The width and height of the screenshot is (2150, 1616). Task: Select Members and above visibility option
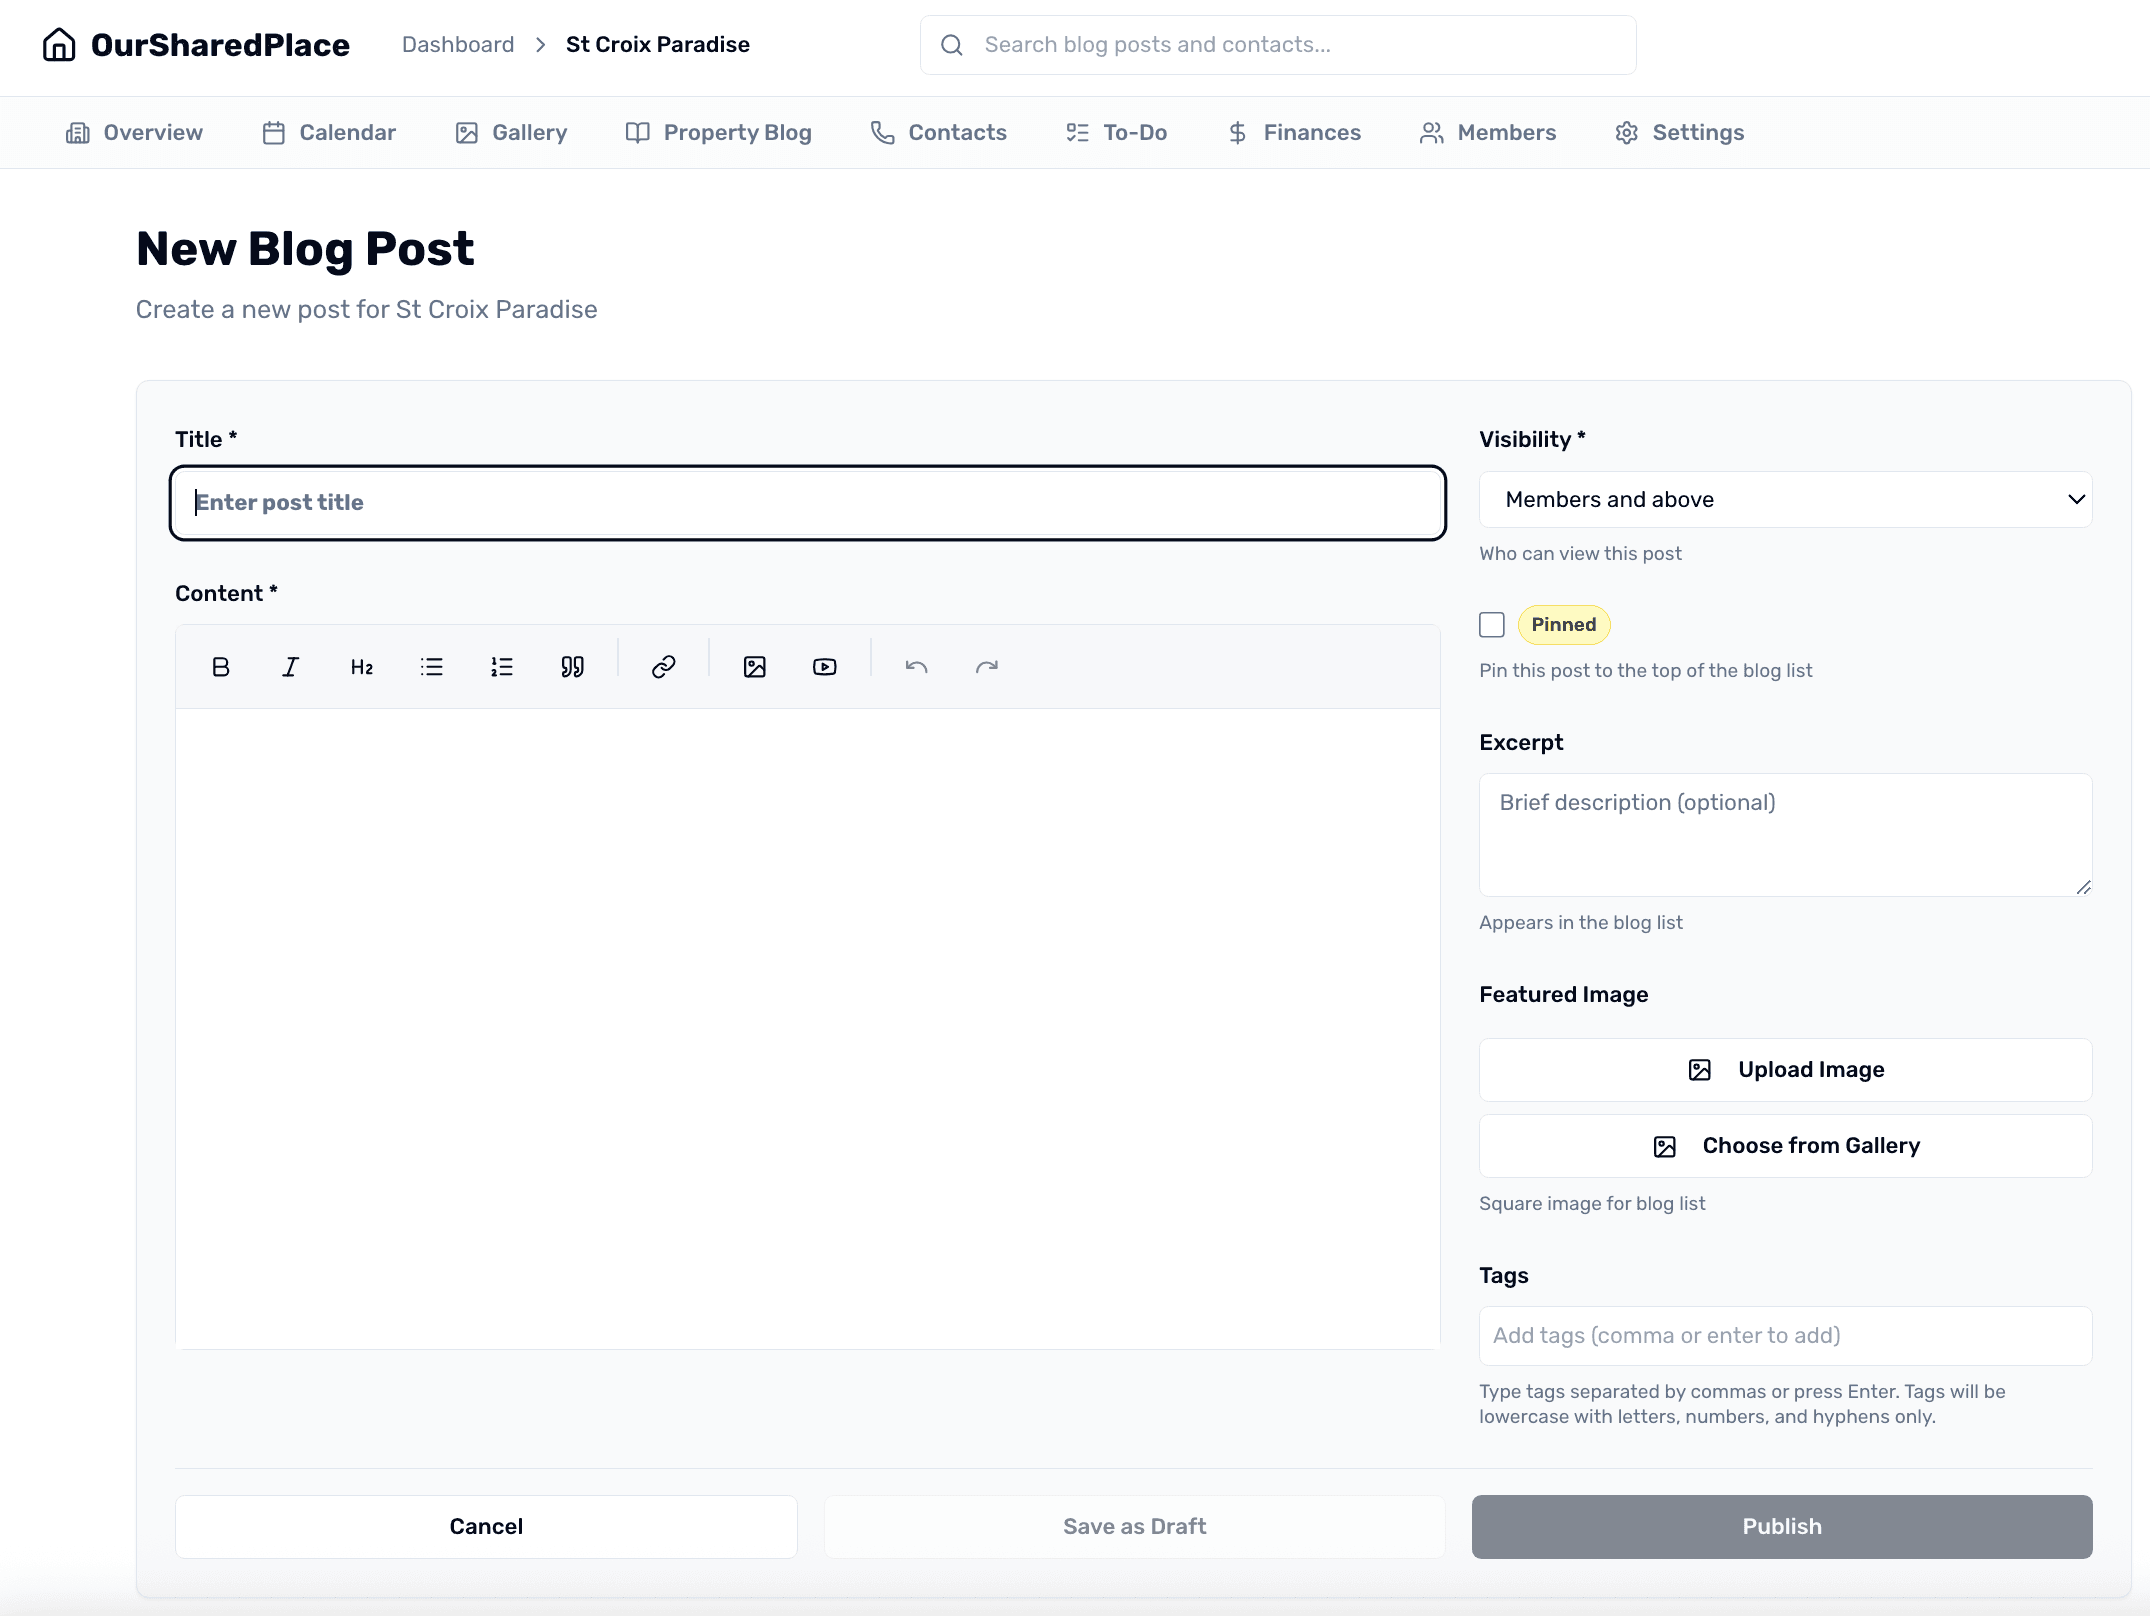pos(1784,499)
